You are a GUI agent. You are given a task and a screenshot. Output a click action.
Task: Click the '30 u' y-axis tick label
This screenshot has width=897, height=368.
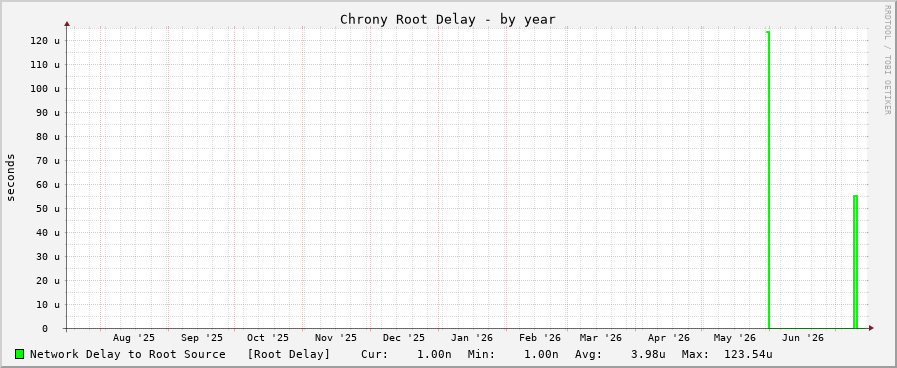(x=49, y=257)
